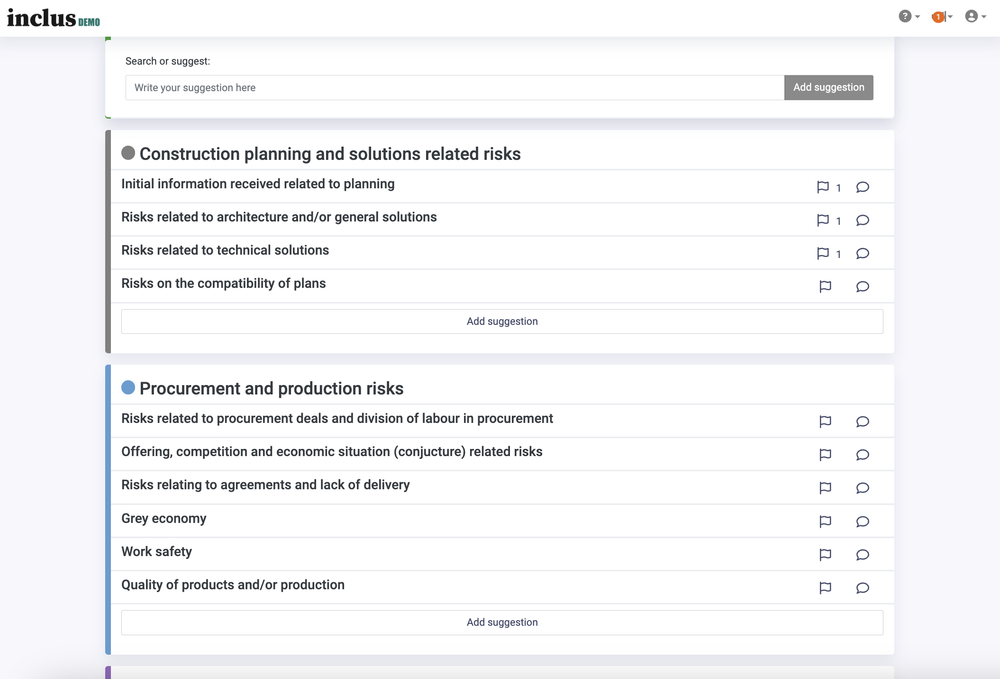Viewport: 1000px width, 679px height.
Task: Click the gray 'Add suggestion' button beside search
Action: (828, 87)
